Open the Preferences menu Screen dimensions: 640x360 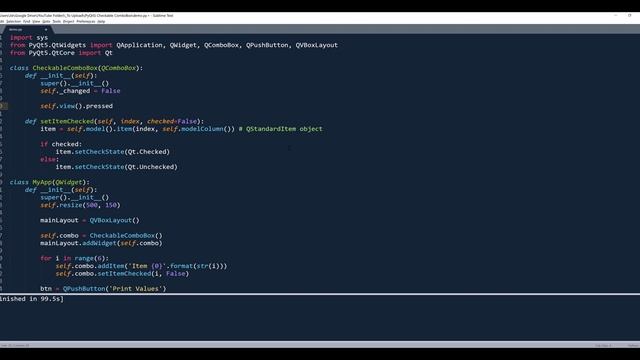pyautogui.click(x=86, y=21)
